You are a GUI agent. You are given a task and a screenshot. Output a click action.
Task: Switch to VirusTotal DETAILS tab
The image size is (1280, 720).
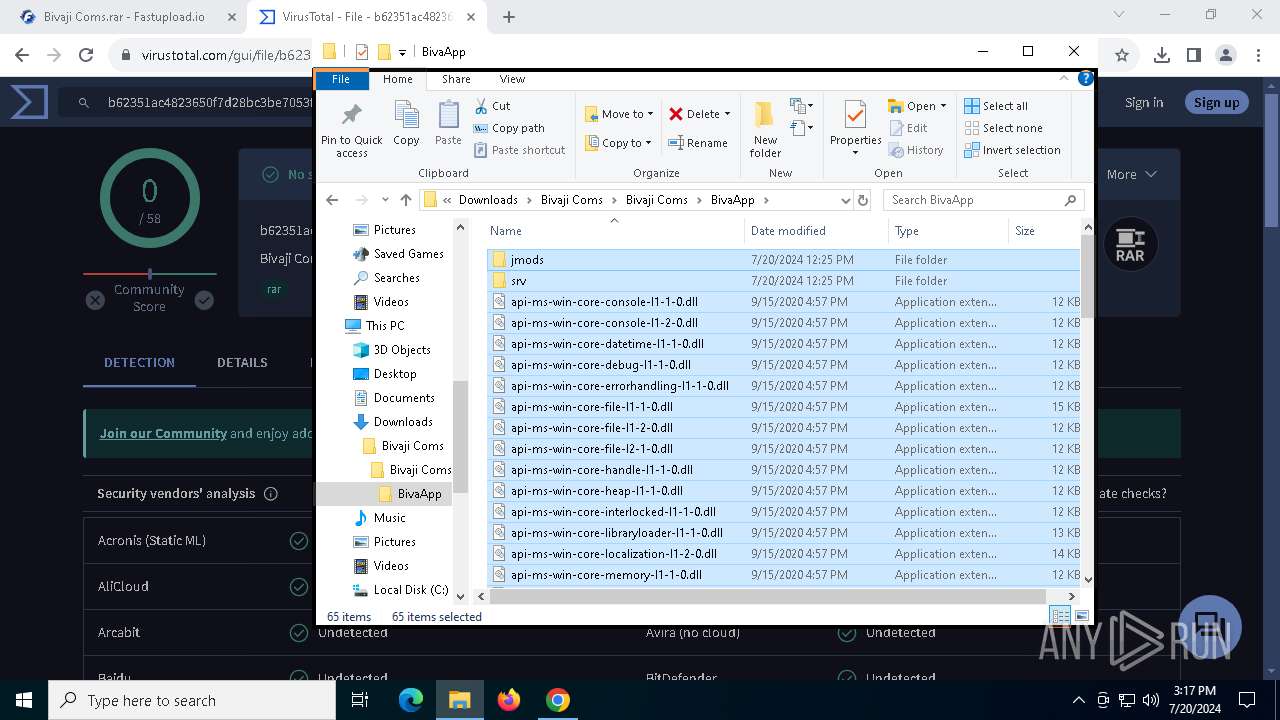click(242, 363)
